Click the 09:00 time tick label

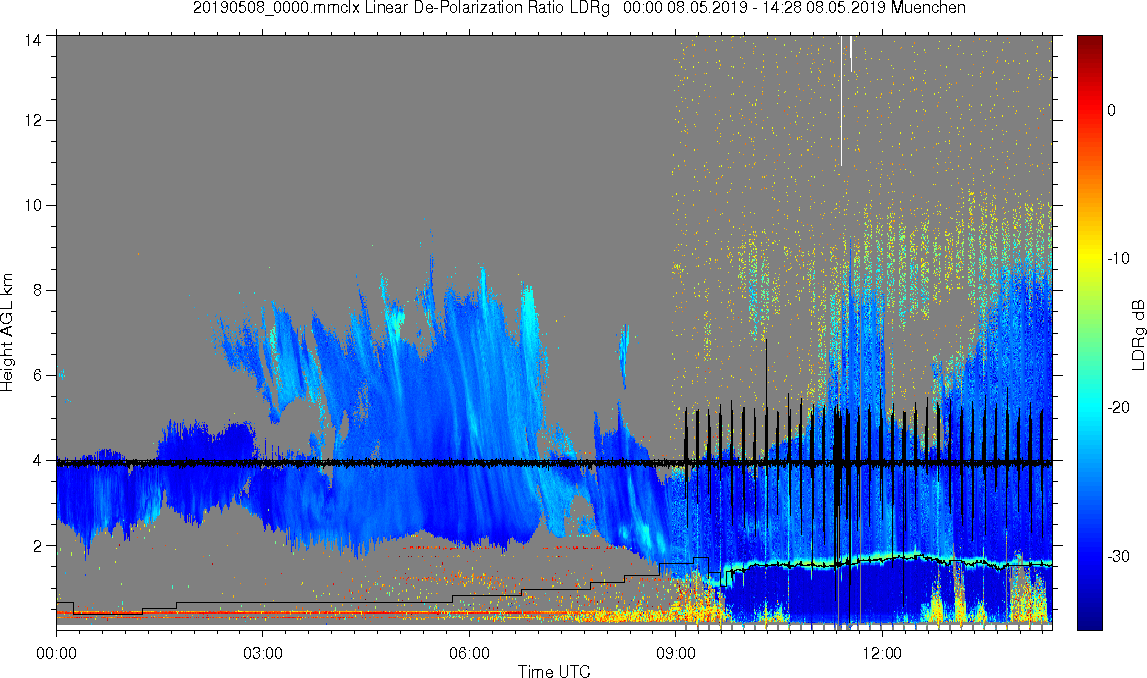675,653
